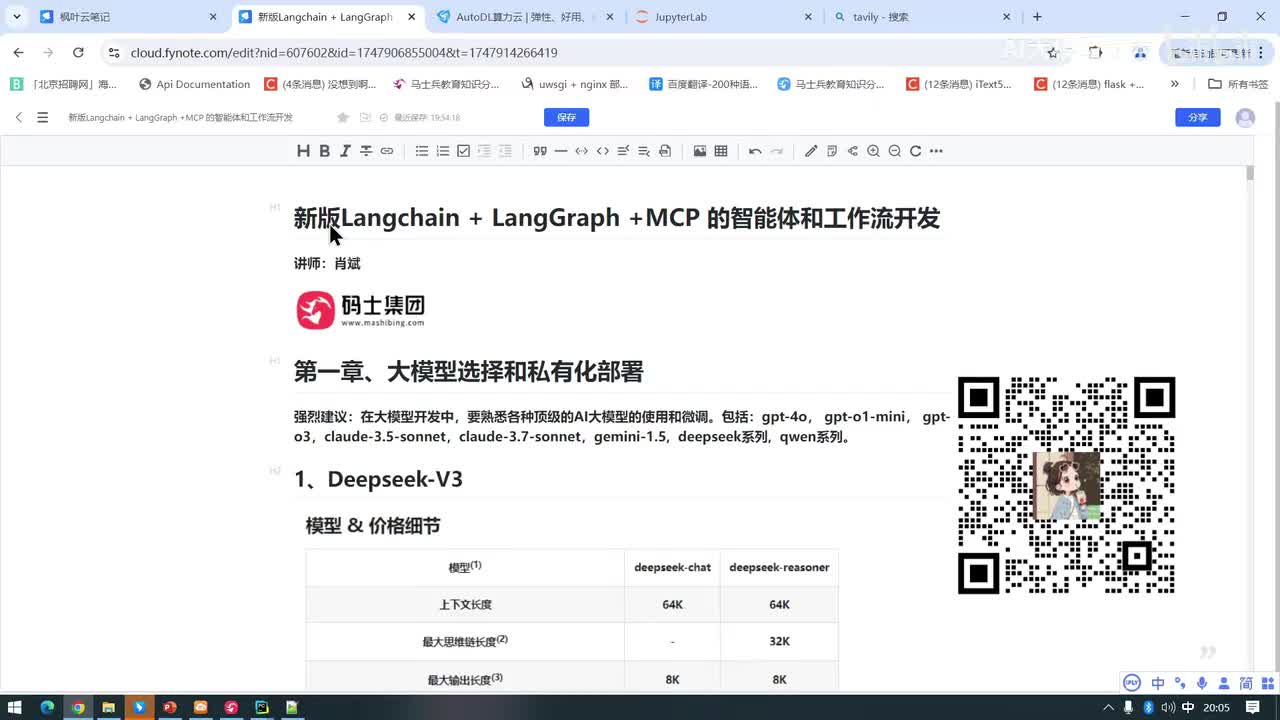Insert an image into the note

click(x=700, y=151)
